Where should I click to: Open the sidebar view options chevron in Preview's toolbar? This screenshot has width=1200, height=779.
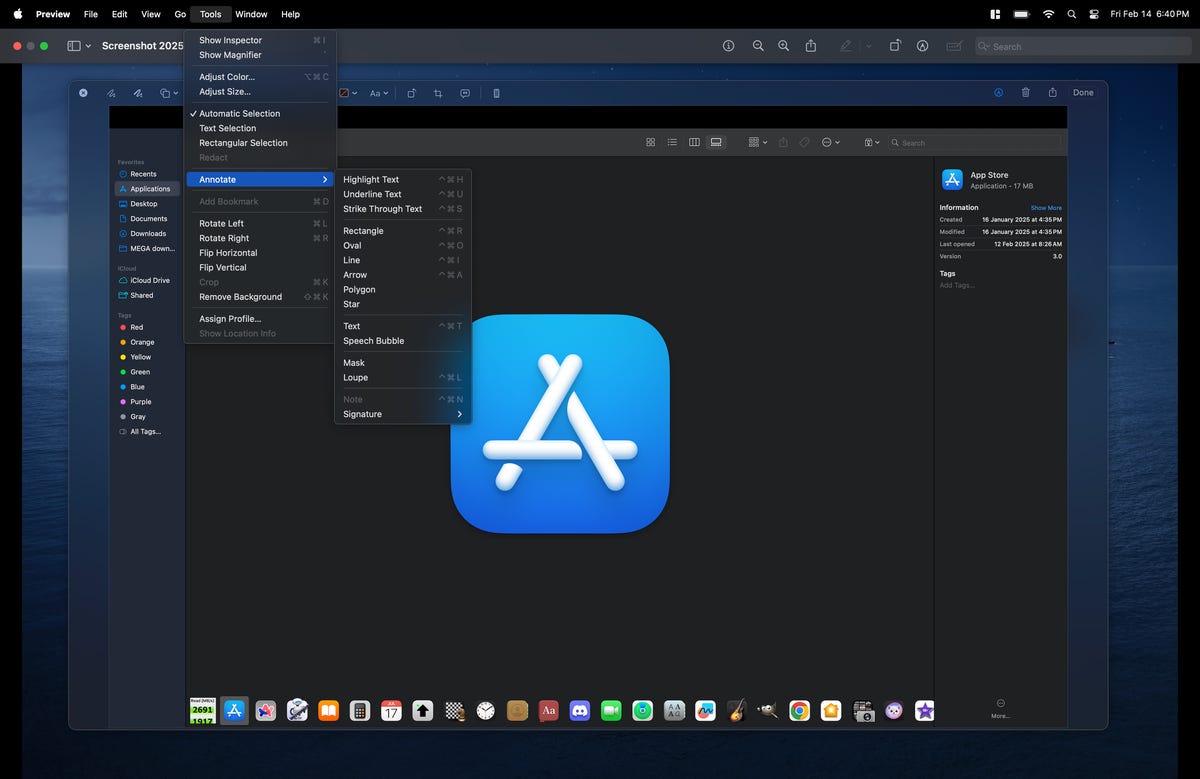click(x=88, y=46)
